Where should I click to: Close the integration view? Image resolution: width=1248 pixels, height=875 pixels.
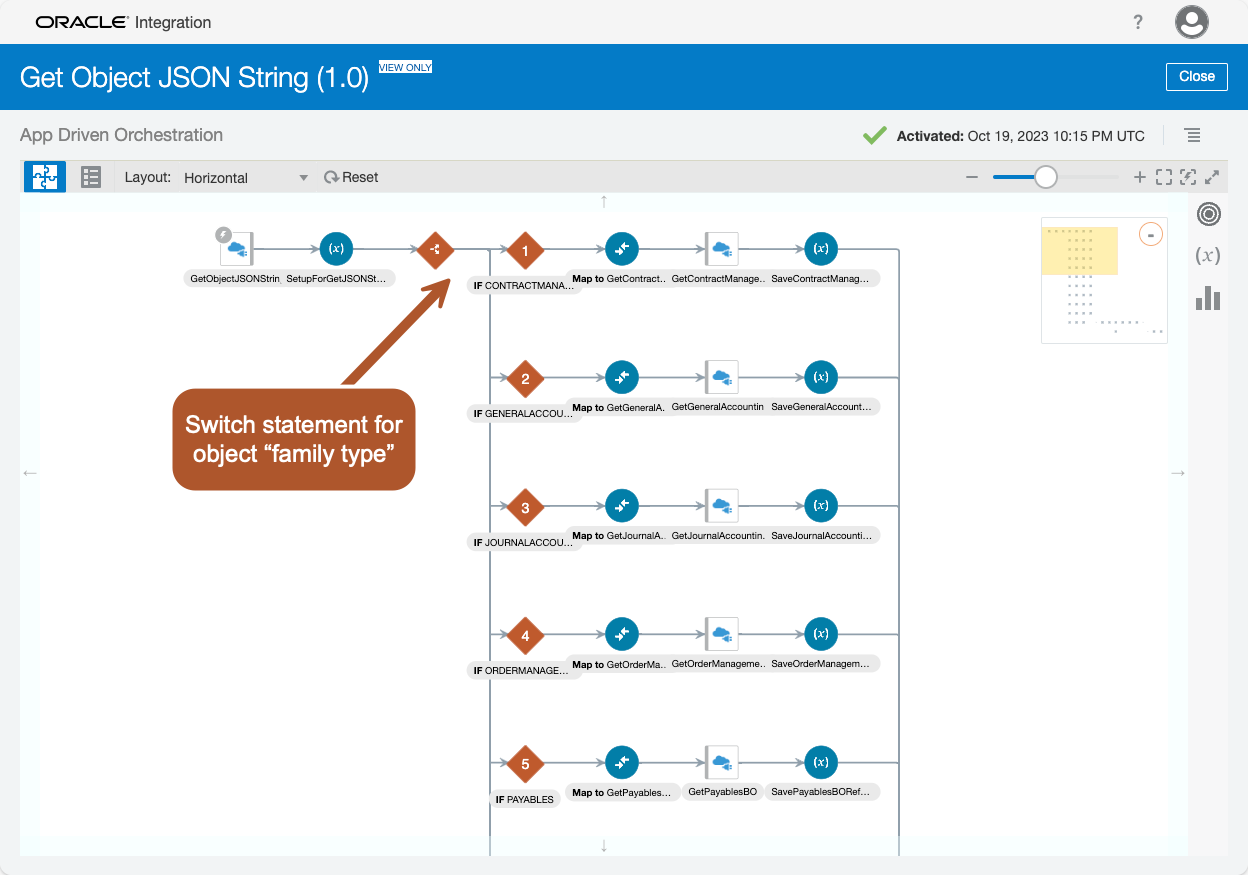click(x=1196, y=76)
